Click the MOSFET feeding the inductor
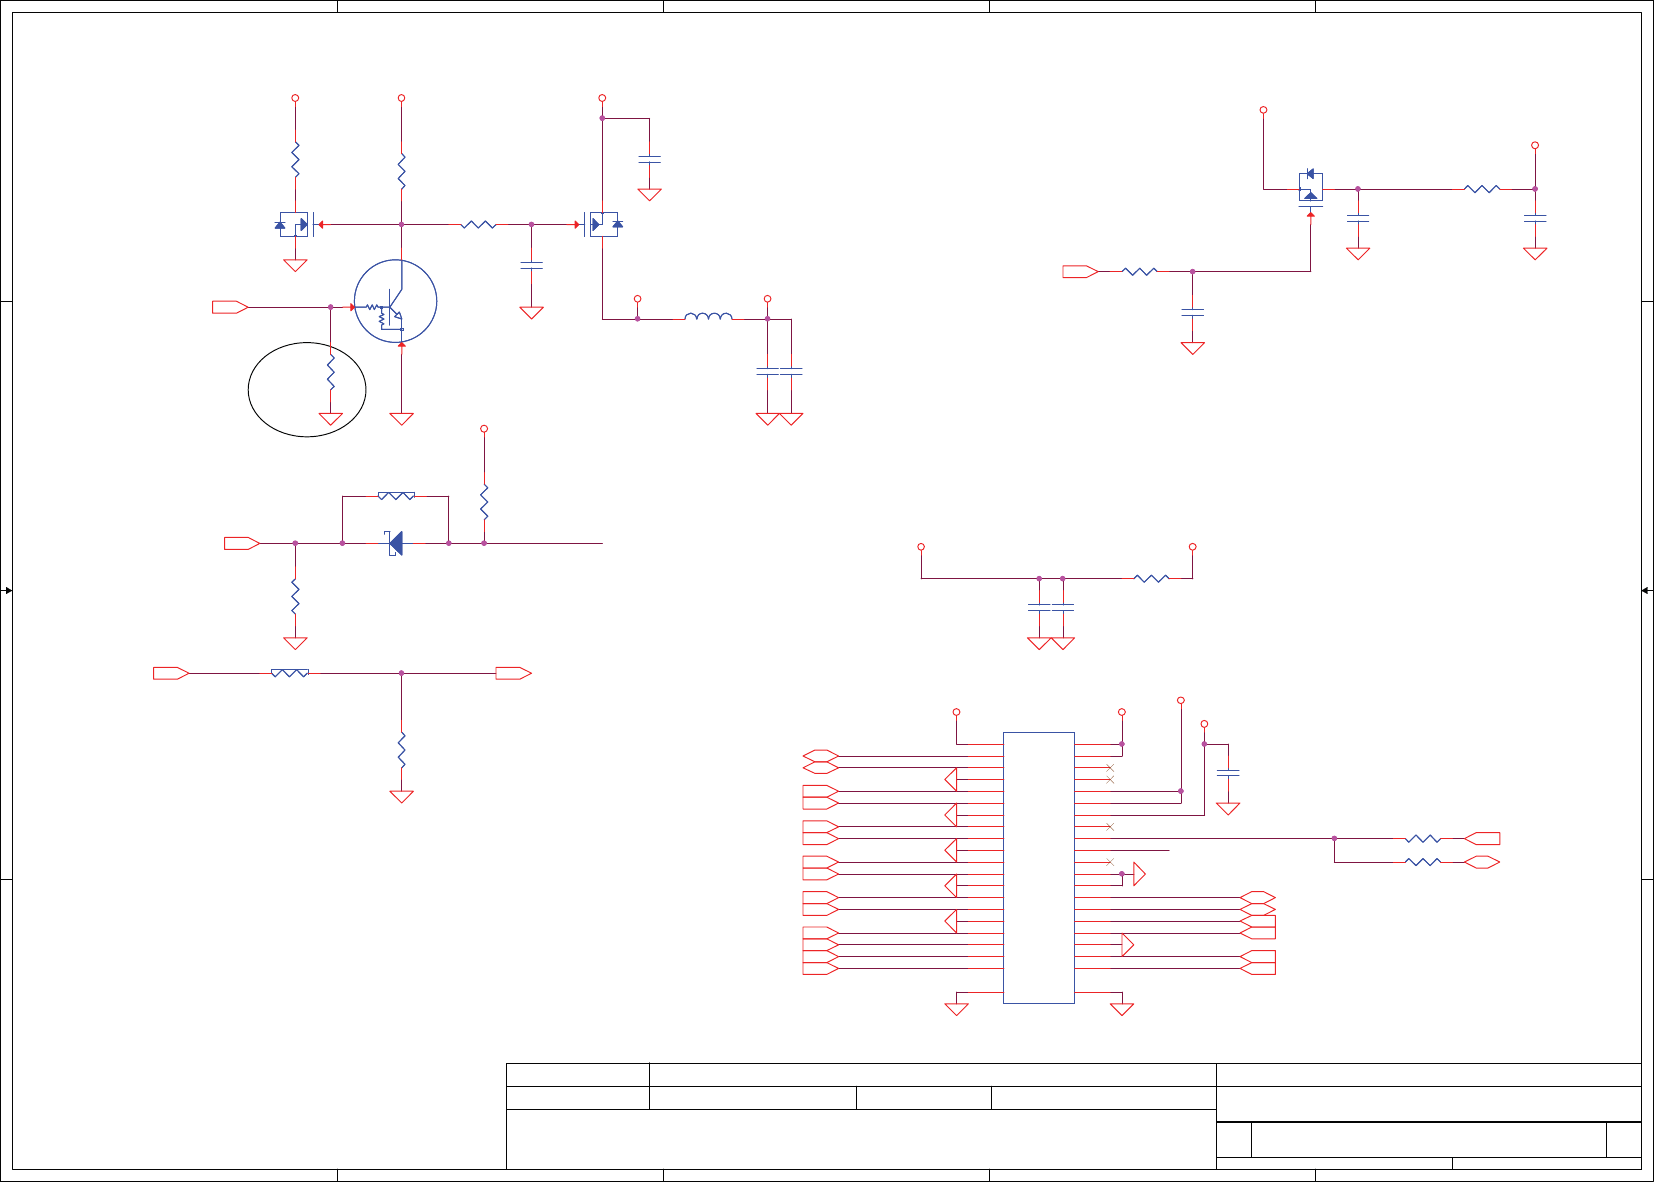The image size is (1654, 1182). point(602,224)
